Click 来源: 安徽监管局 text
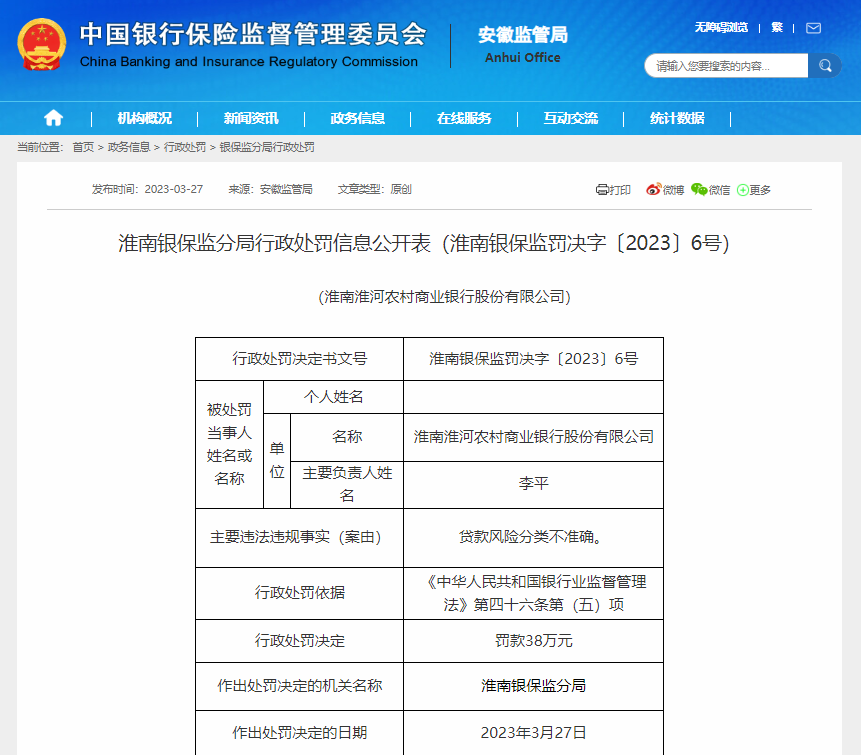 (x=270, y=189)
